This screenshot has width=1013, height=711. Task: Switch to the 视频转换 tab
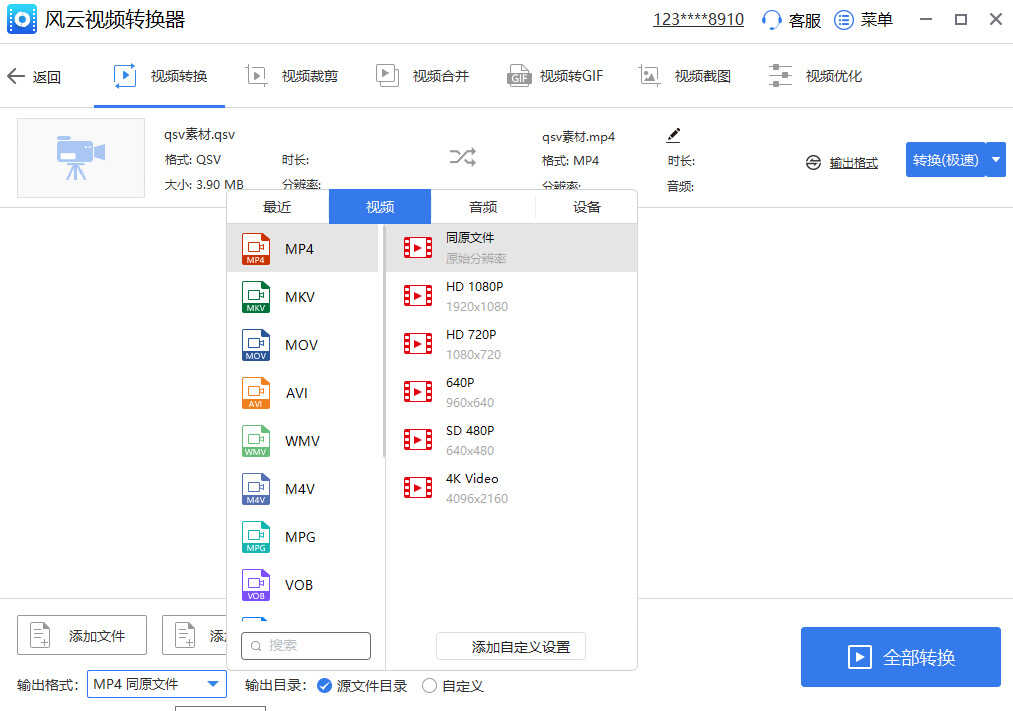click(160, 76)
